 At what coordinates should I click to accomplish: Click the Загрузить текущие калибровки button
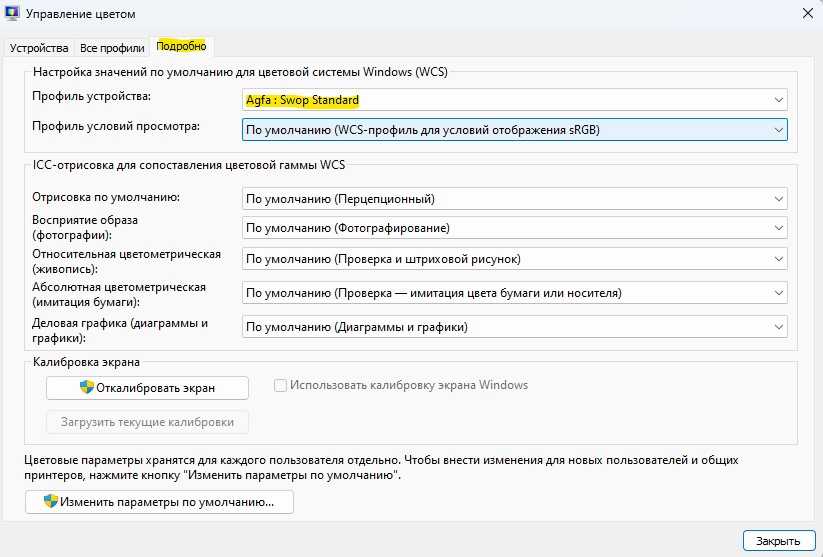coord(147,422)
